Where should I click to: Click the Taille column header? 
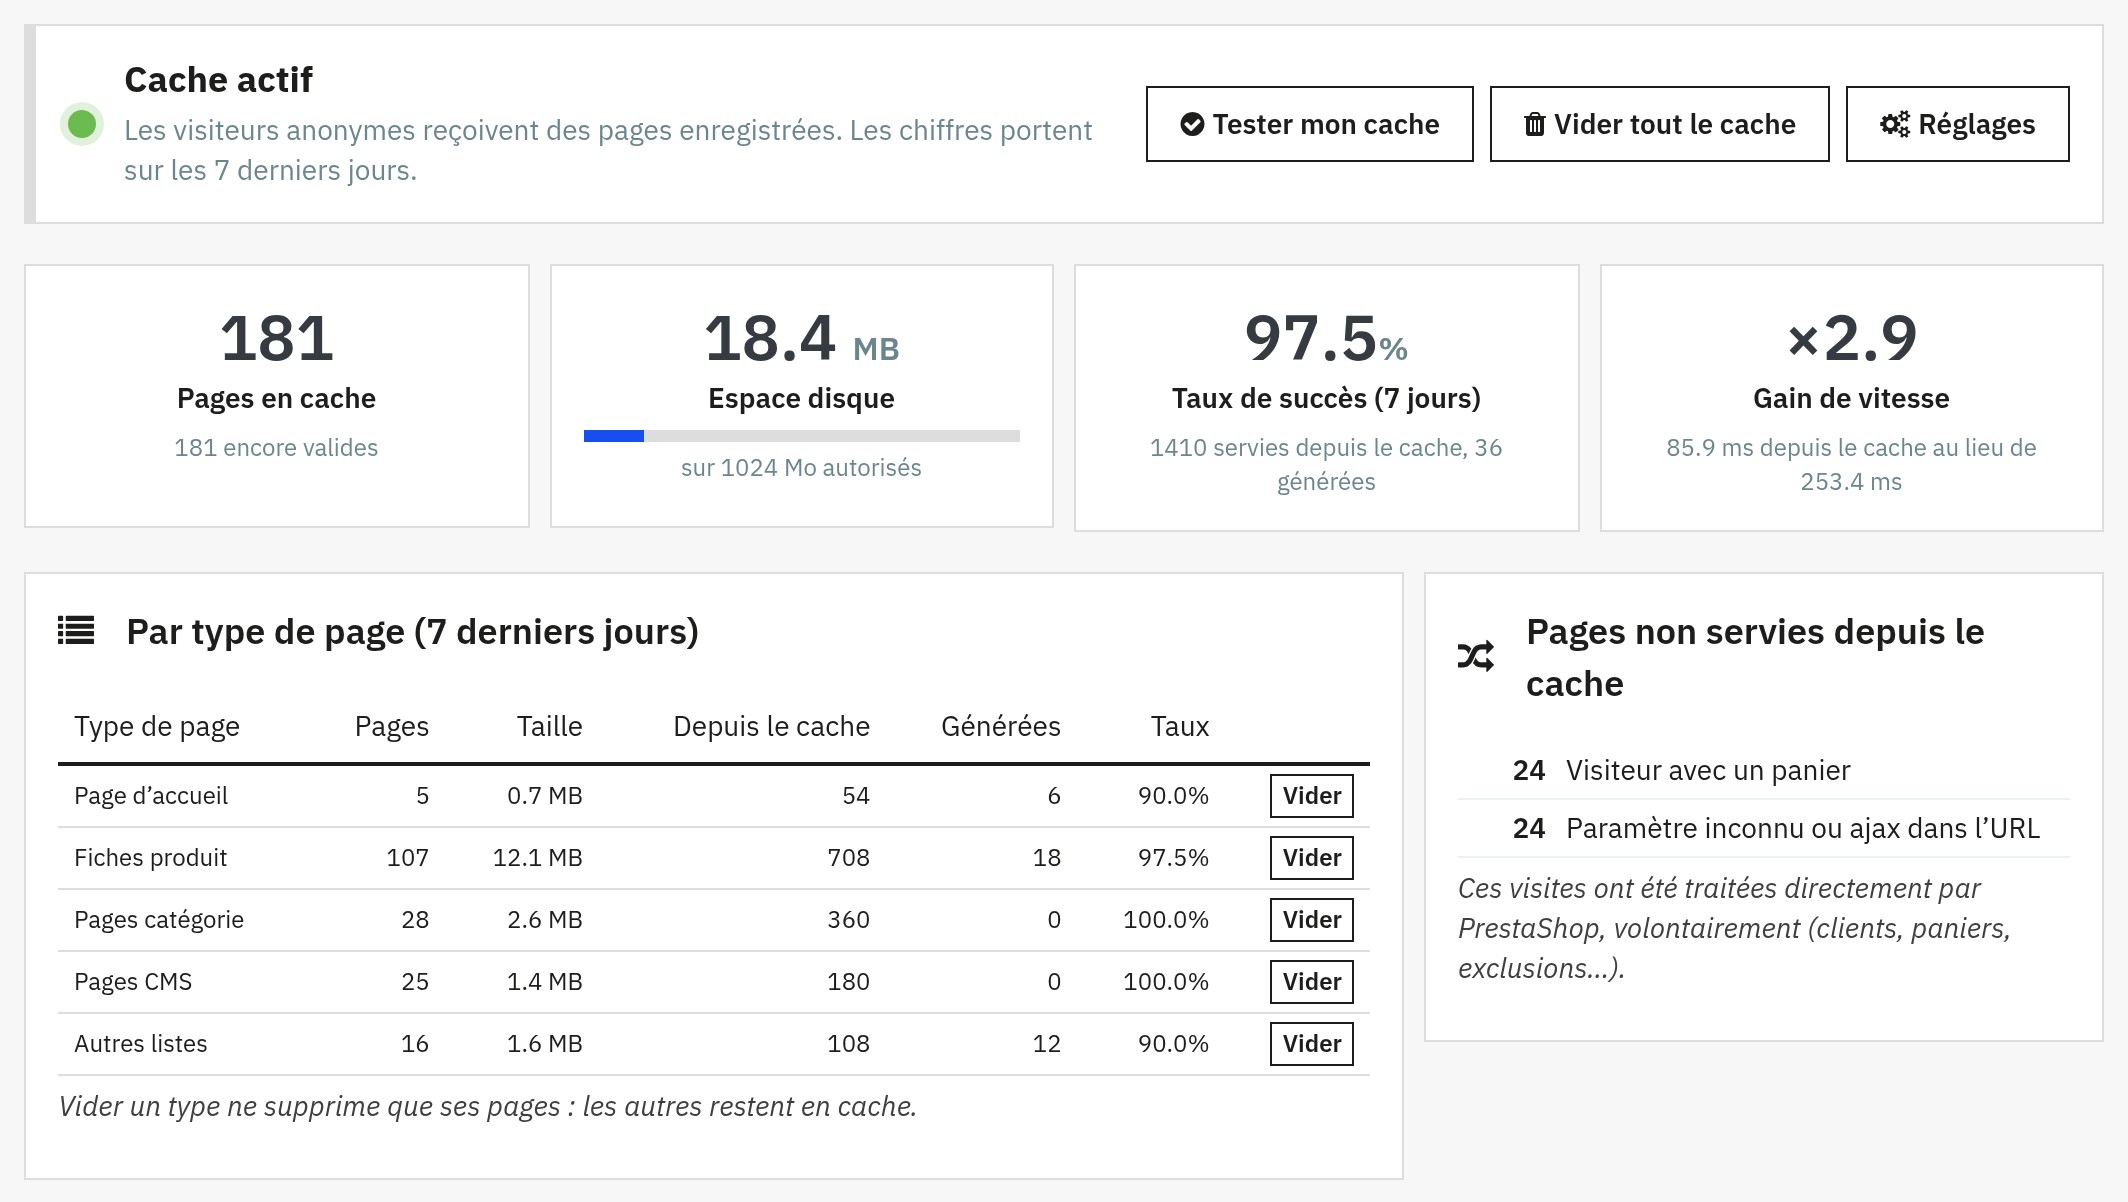pyautogui.click(x=549, y=726)
